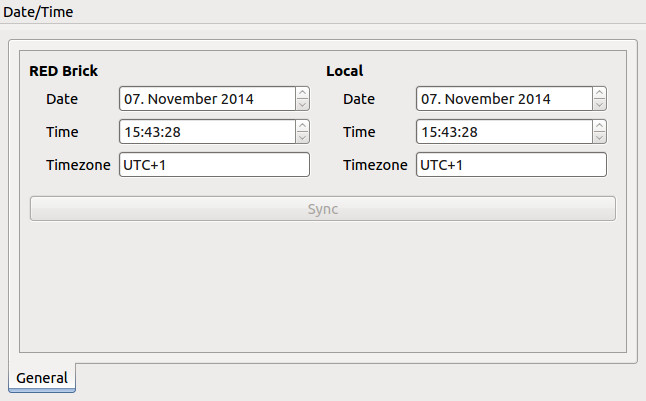This screenshot has height=401, width=646.
Task: Select the Local heading label
Action: point(344,71)
